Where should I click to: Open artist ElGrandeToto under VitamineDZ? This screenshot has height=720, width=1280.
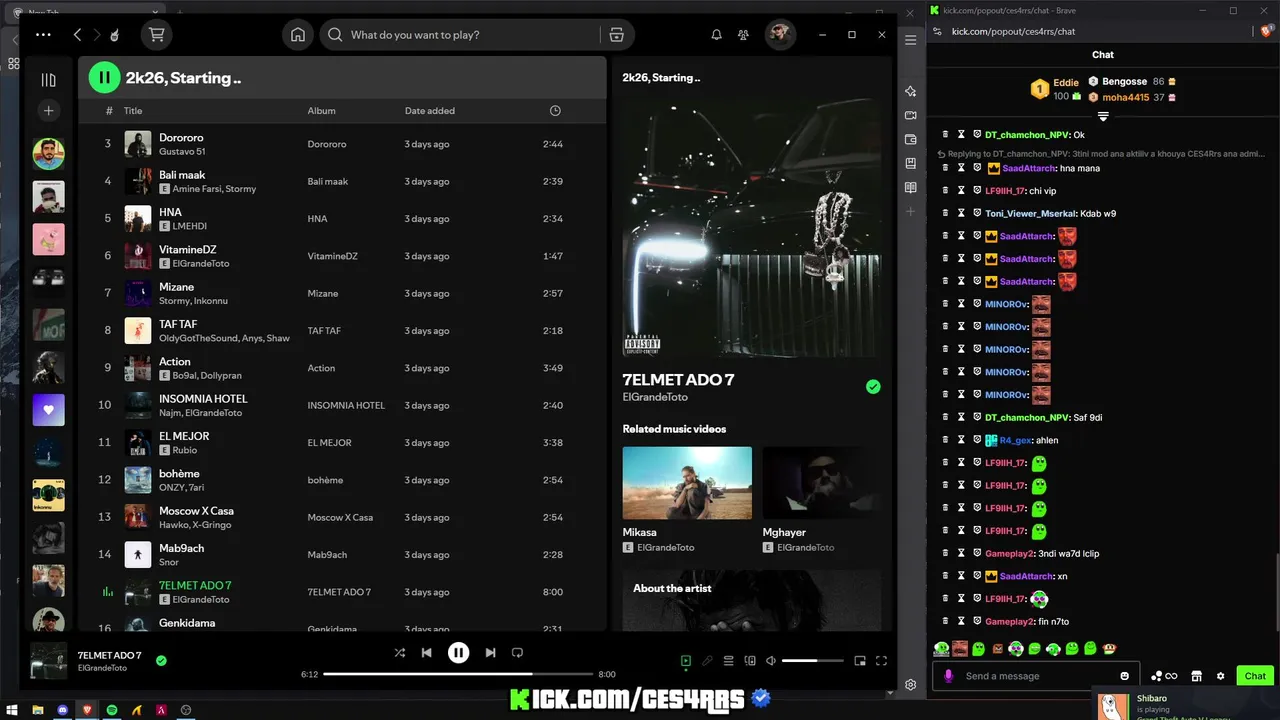[201, 264]
